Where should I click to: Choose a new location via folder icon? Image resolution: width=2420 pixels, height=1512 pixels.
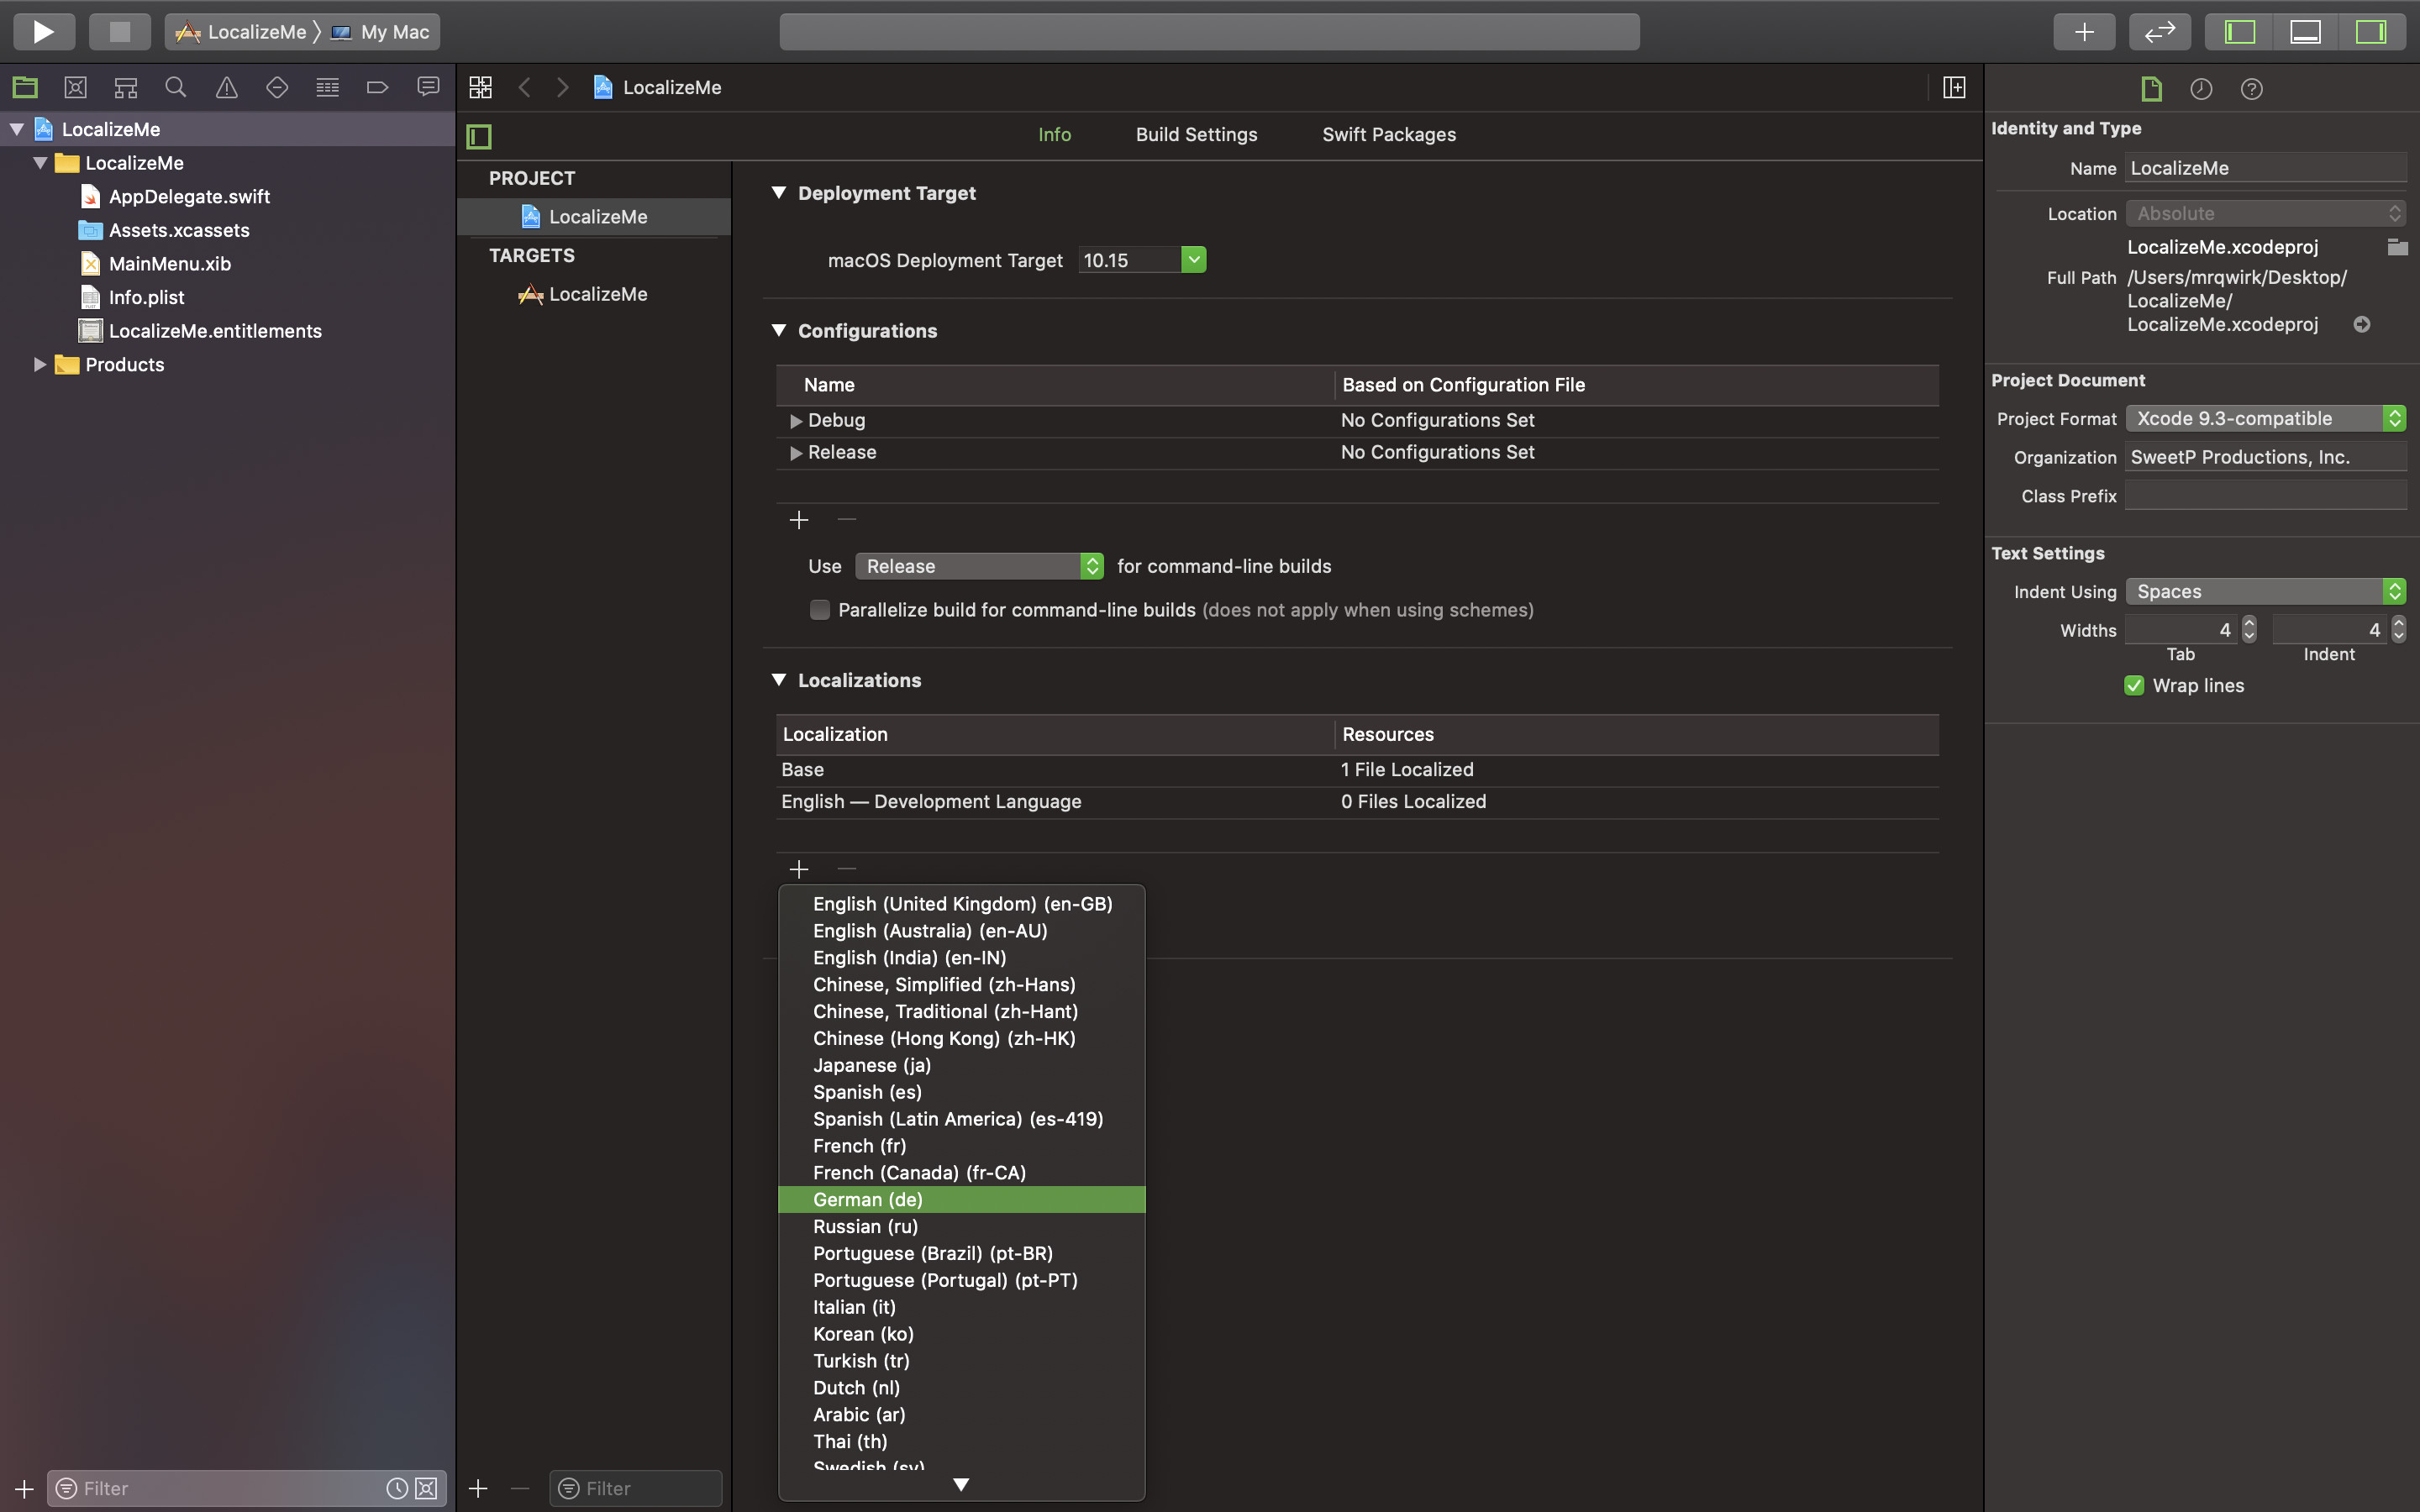click(2397, 247)
